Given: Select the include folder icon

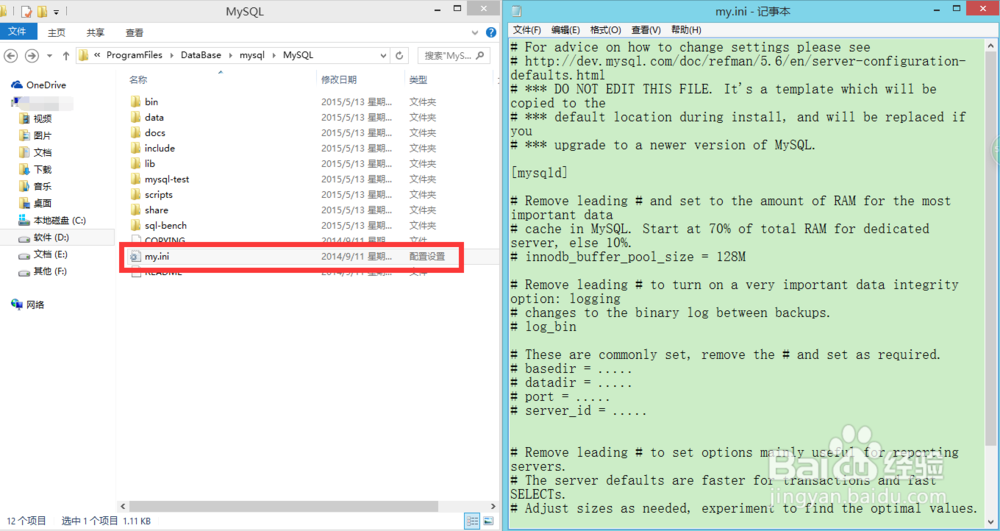Looking at the screenshot, I should point(135,148).
